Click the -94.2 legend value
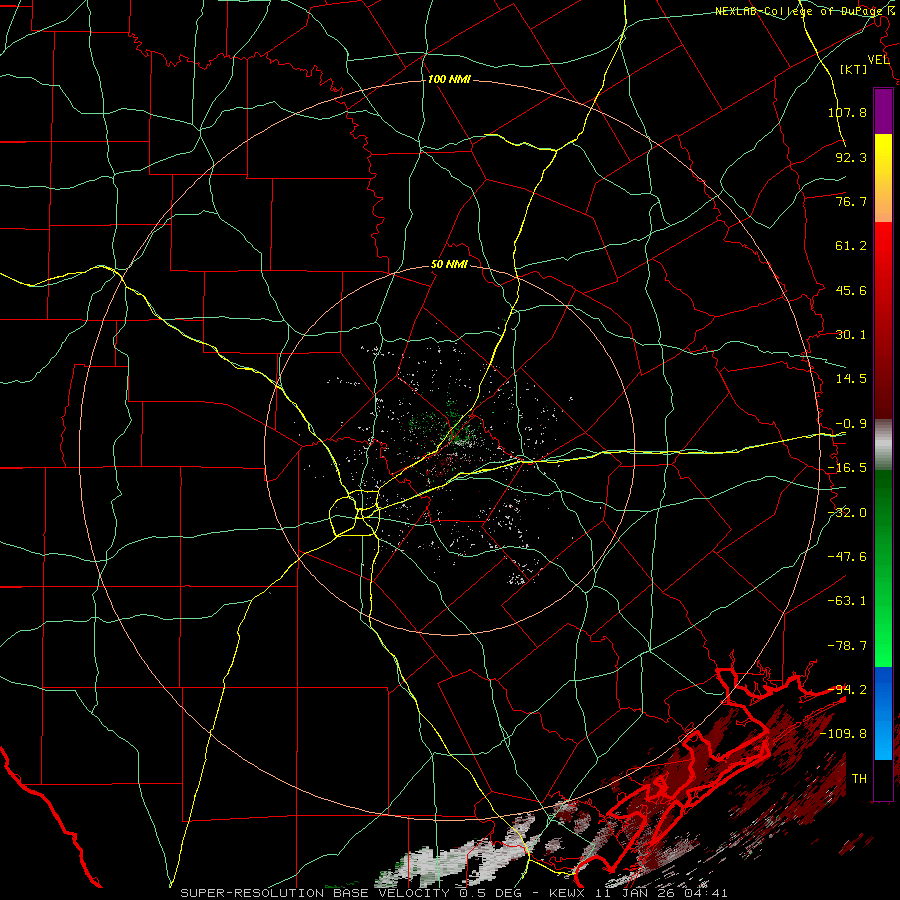This screenshot has width=900, height=900. pos(847,689)
